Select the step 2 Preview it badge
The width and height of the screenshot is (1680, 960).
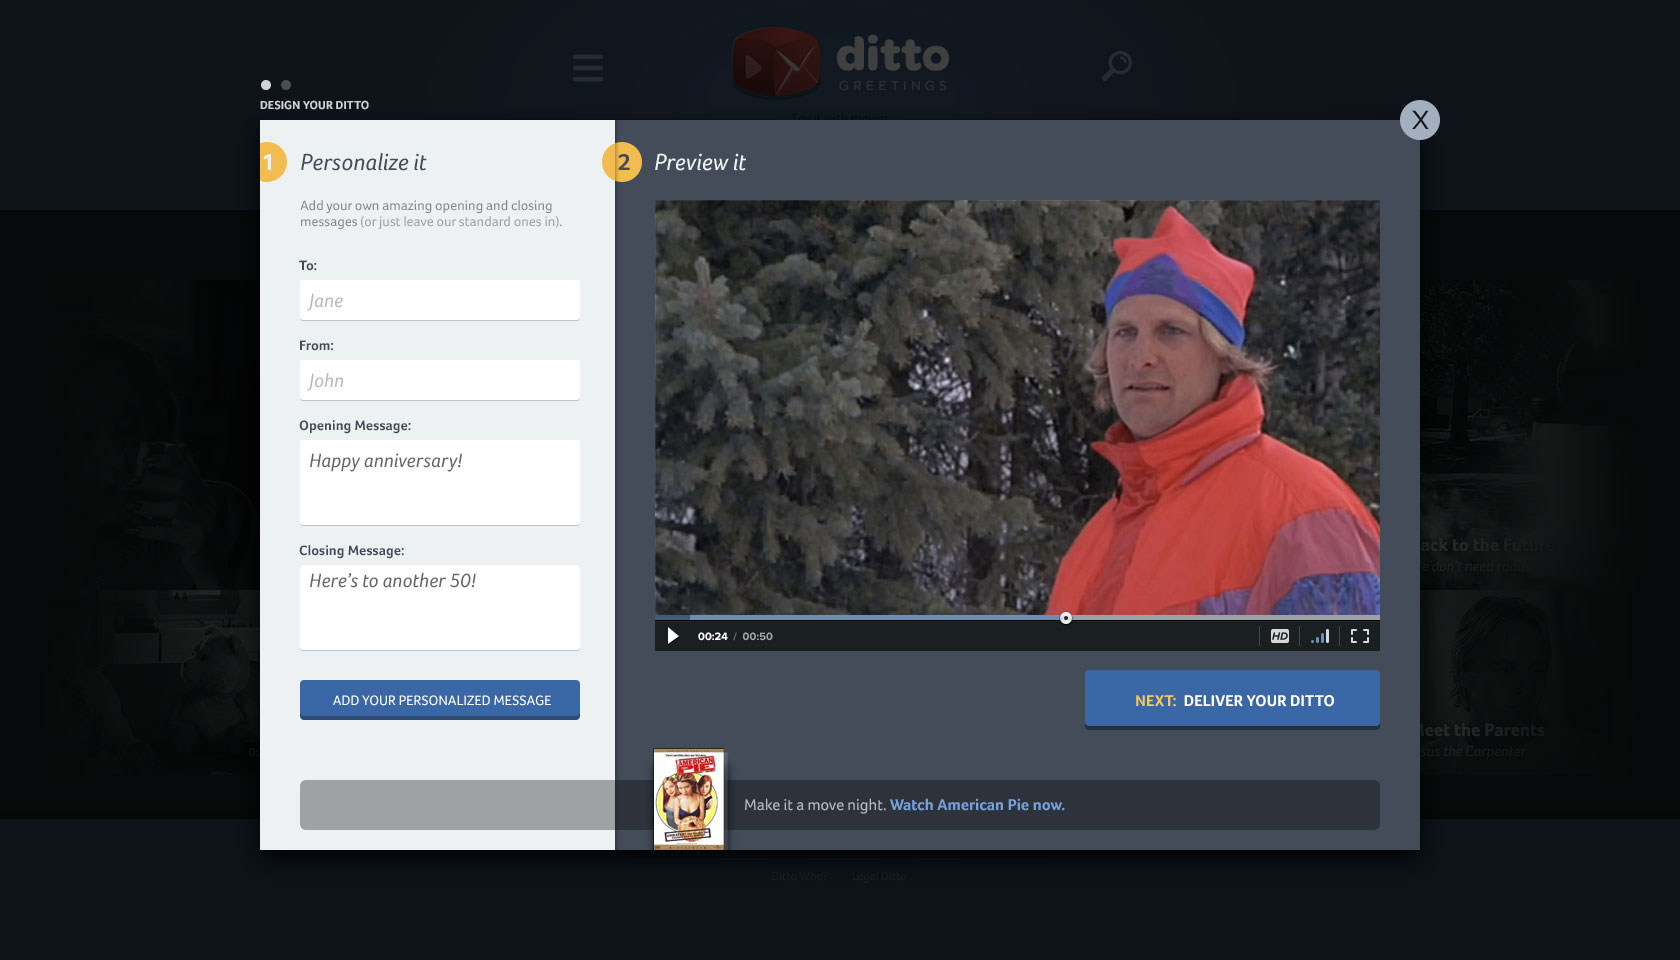(x=623, y=161)
